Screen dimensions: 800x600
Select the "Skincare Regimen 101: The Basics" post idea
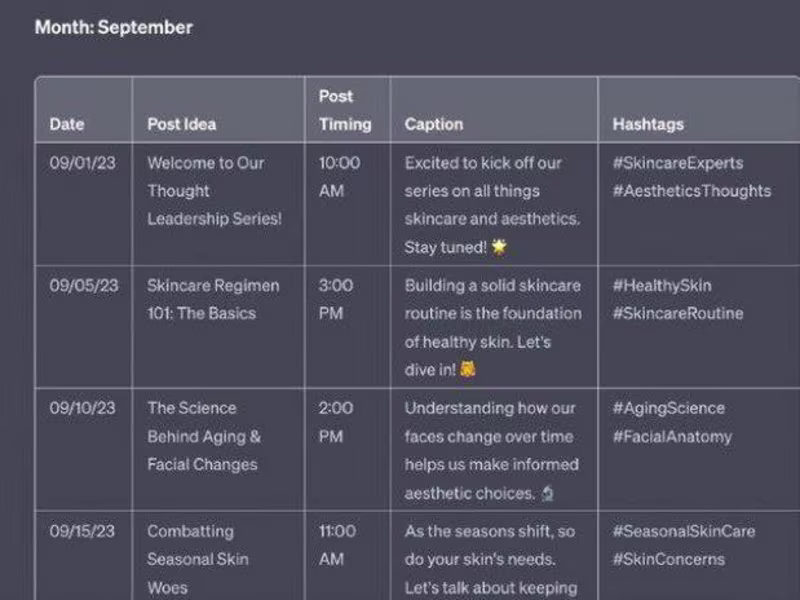pos(213,299)
